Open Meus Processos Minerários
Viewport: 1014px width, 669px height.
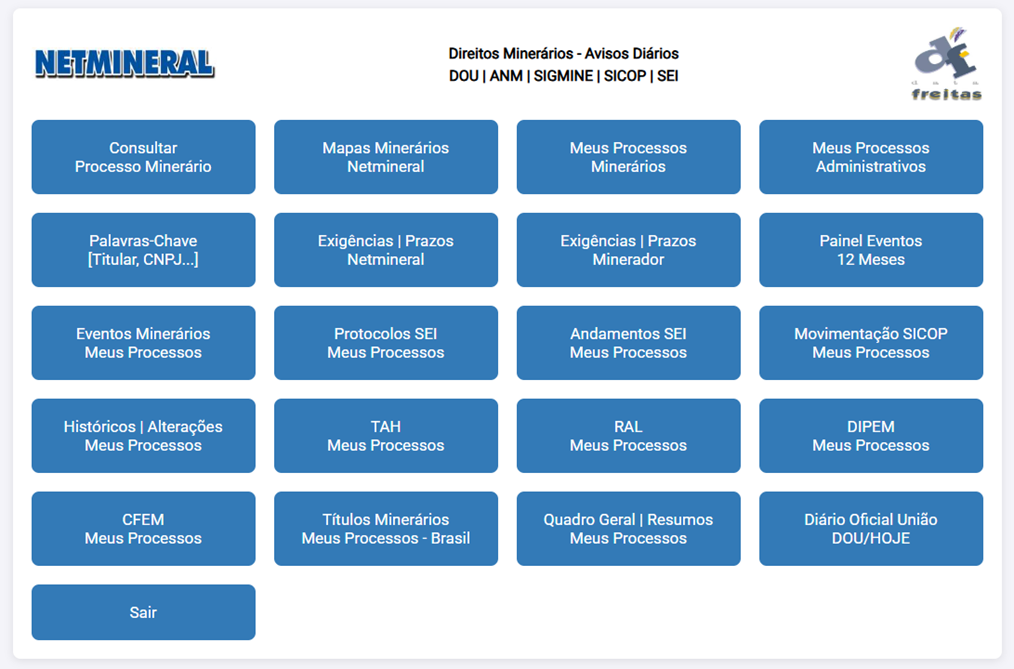pos(628,157)
